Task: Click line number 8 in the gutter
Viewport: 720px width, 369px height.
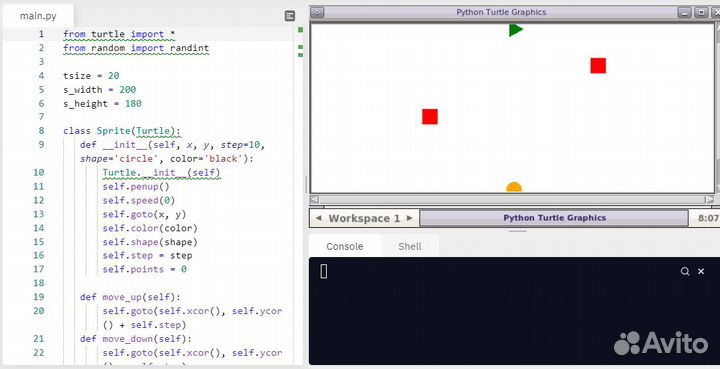Action: point(41,131)
